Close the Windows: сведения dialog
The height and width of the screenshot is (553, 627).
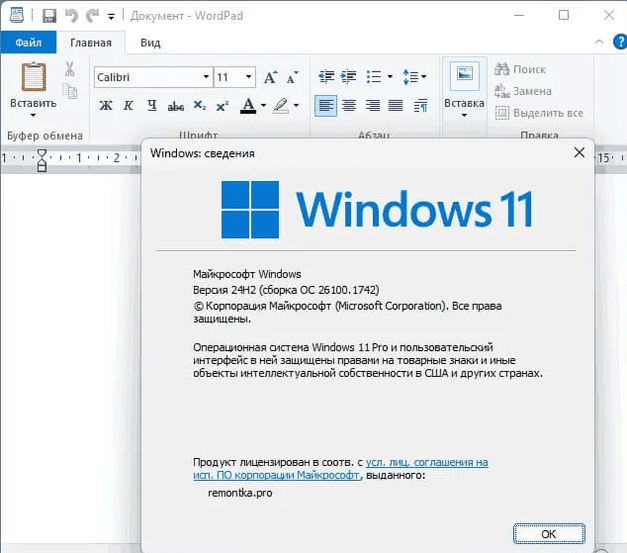[x=578, y=153]
